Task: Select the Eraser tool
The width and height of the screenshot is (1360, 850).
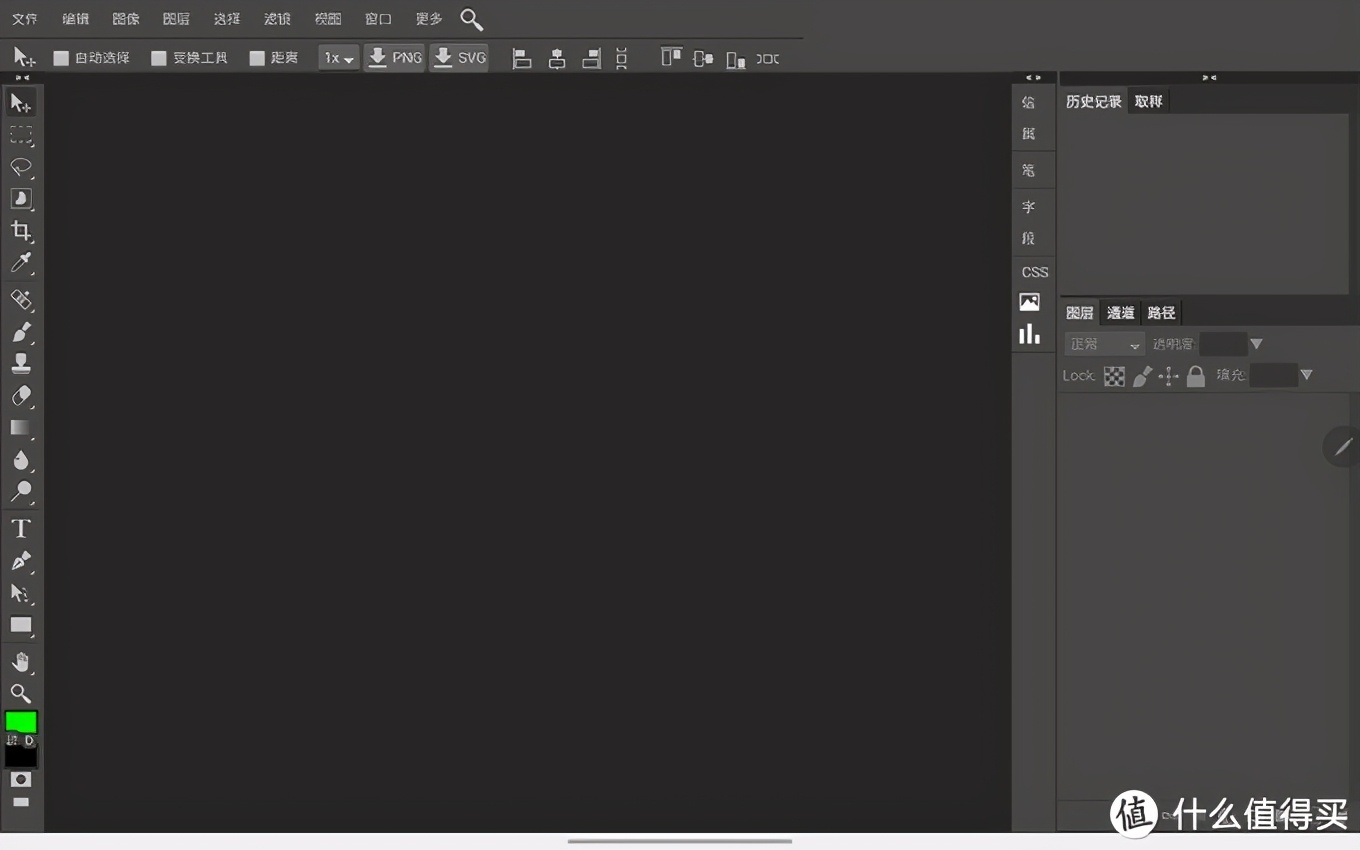Action: [21, 396]
